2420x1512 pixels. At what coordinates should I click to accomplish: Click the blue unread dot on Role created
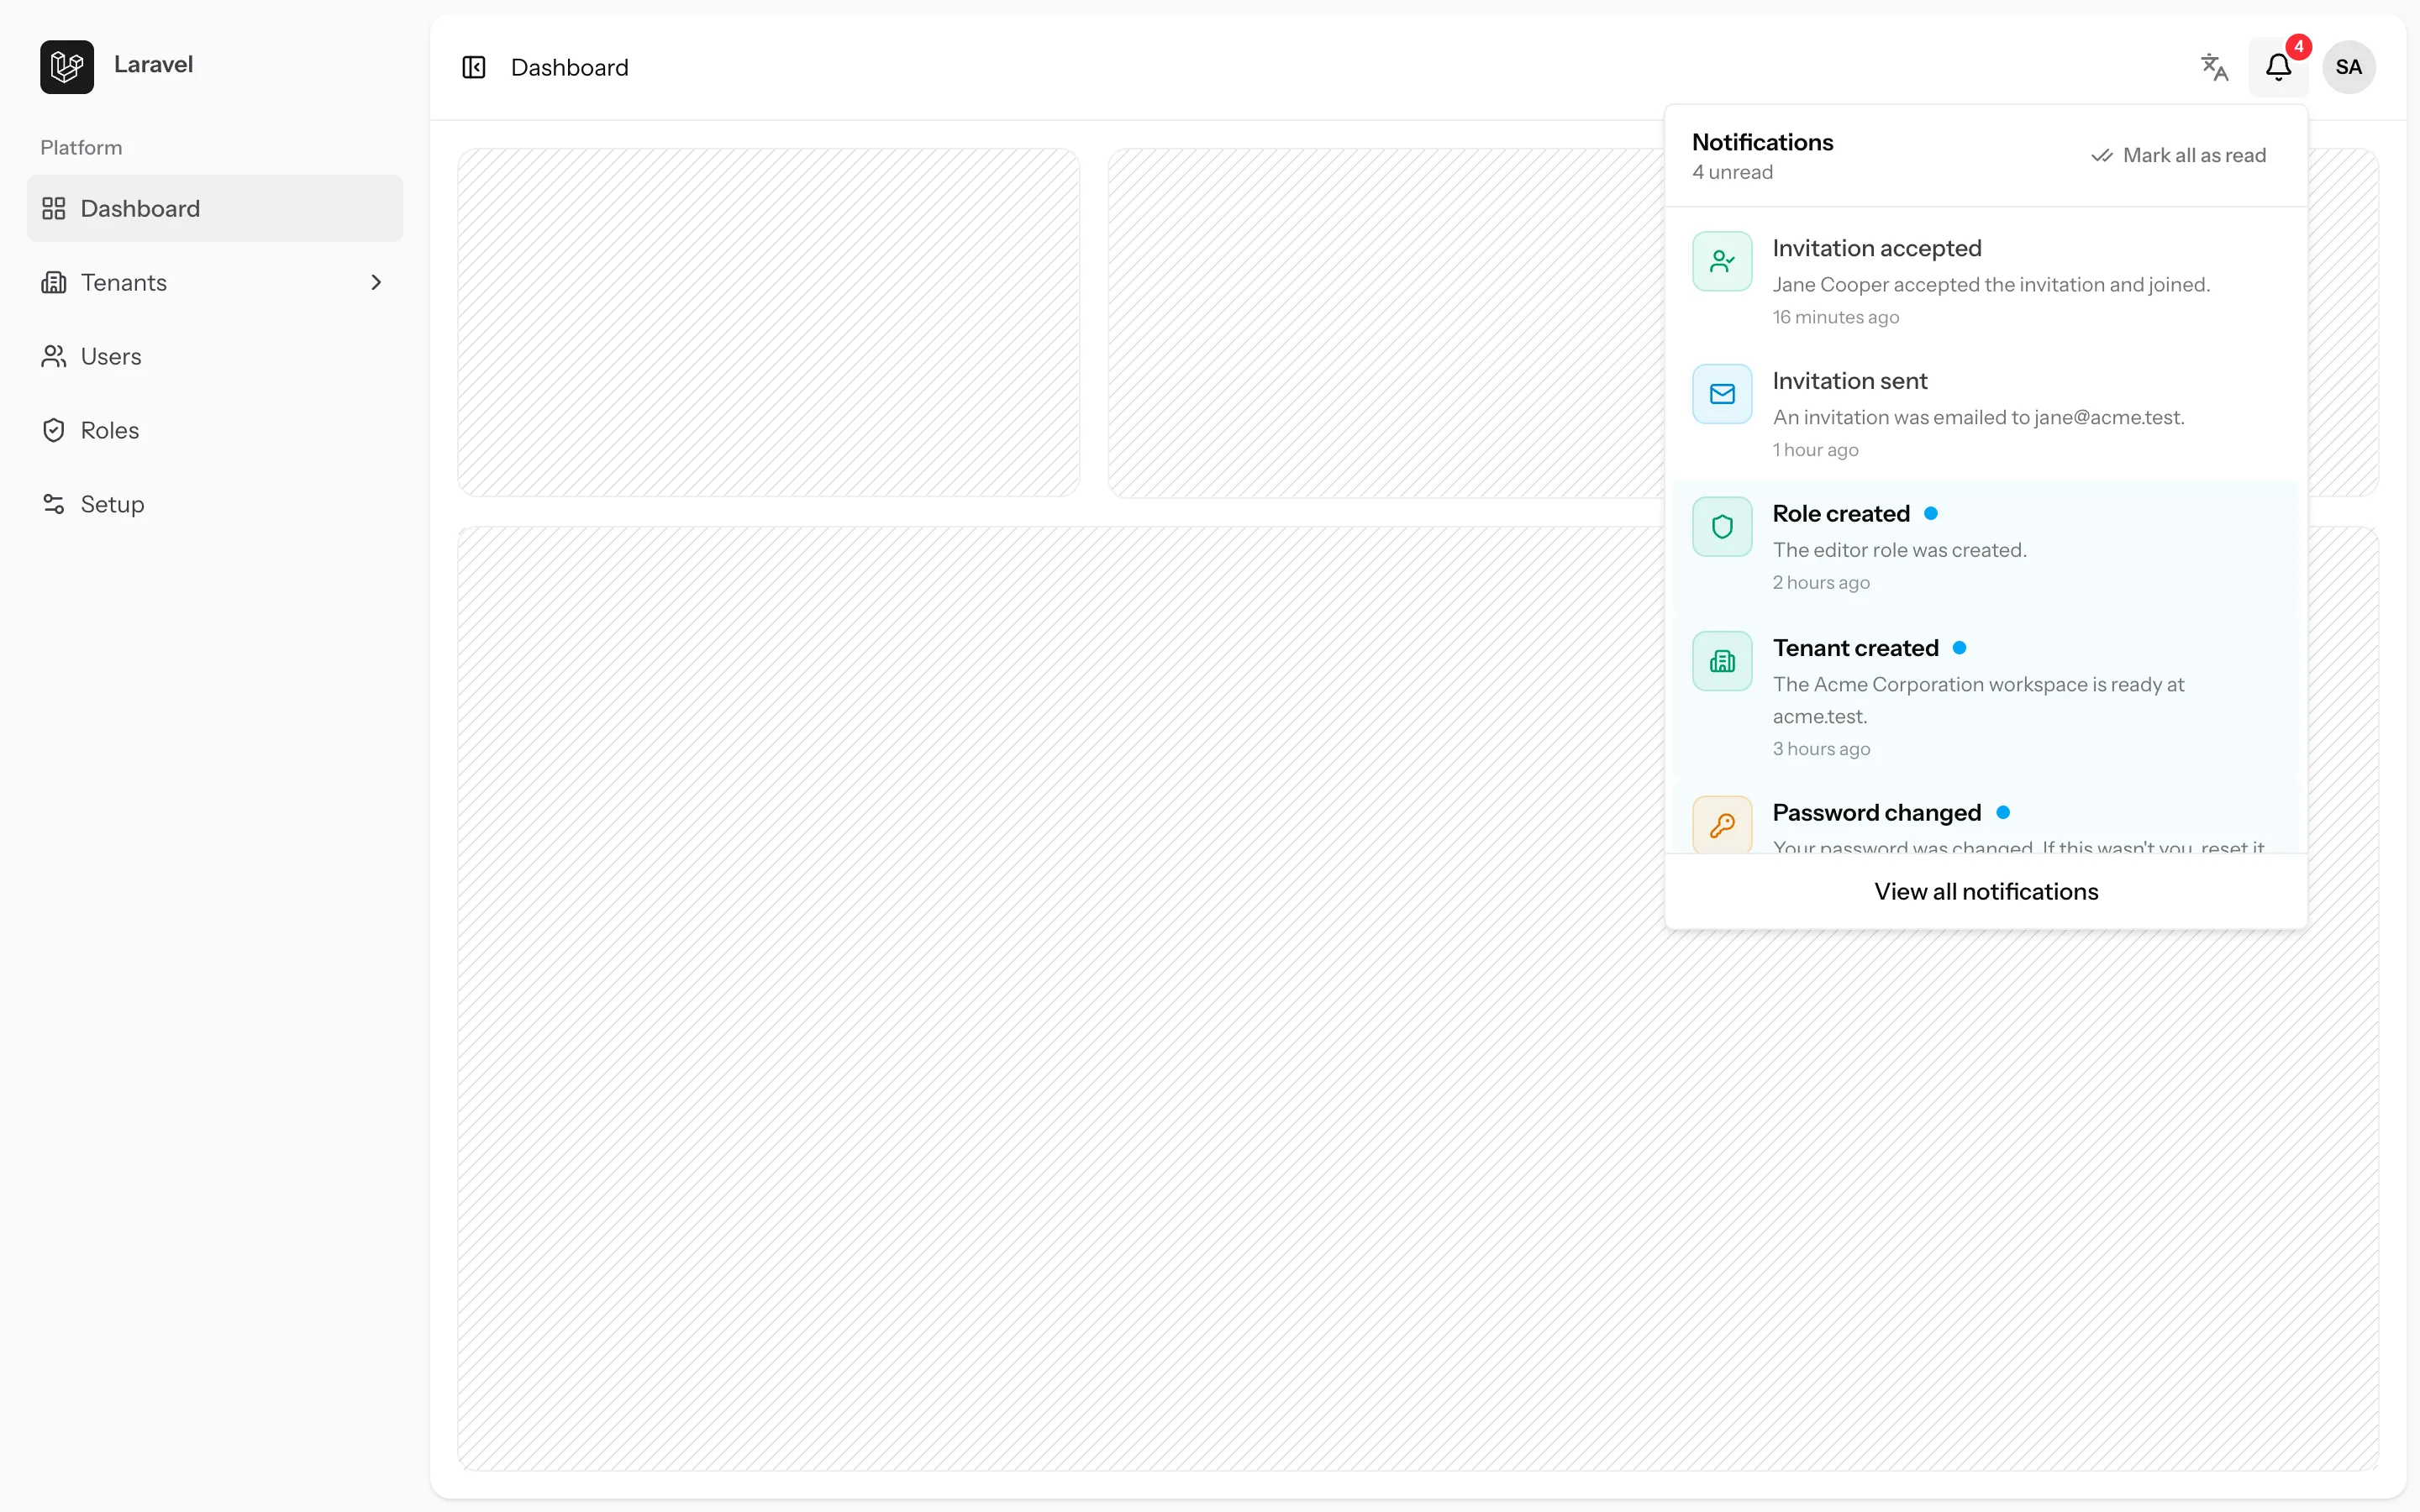tap(1931, 513)
